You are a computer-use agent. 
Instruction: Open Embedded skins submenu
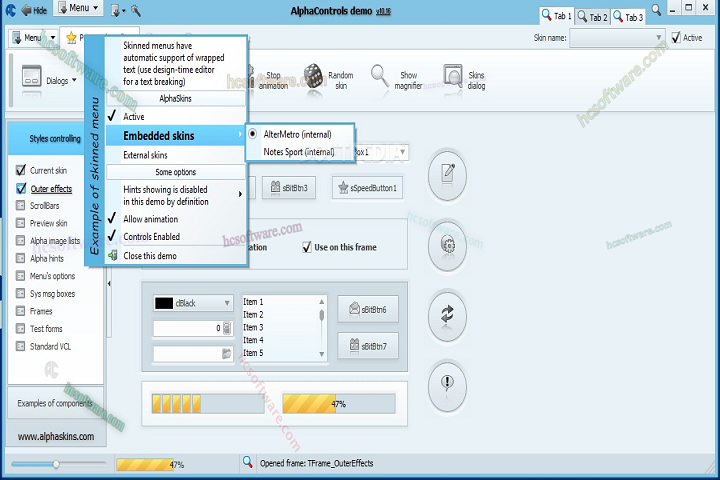(176, 136)
